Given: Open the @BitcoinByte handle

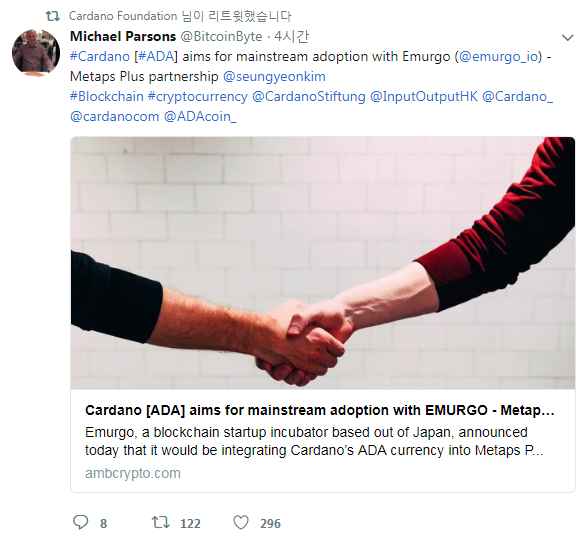Looking at the screenshot, I should point(221,36).
